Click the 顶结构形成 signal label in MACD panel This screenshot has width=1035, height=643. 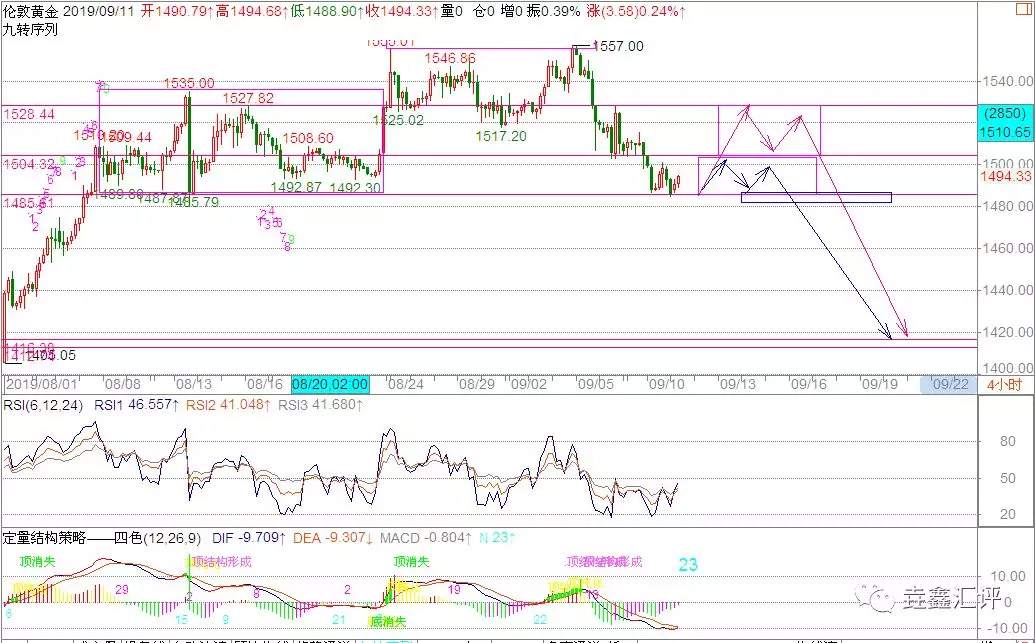pos(221,562)
